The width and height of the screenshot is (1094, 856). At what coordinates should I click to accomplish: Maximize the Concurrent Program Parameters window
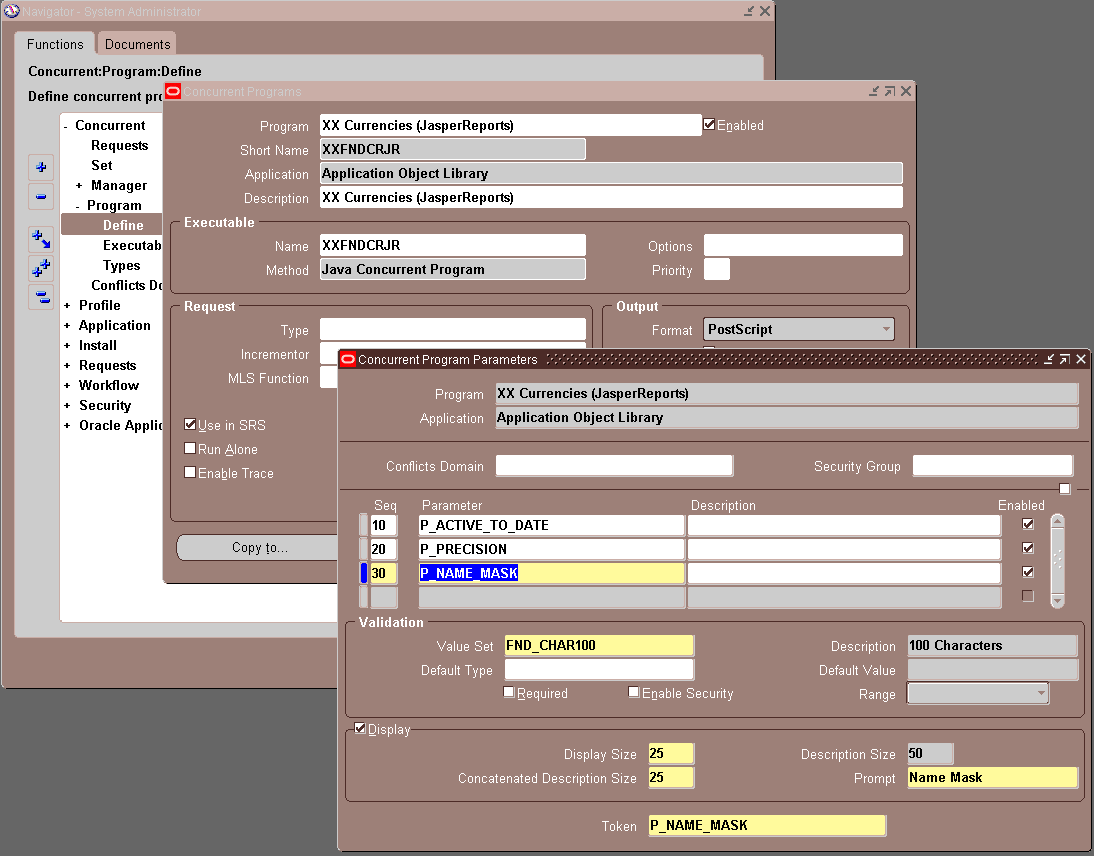(x=1065, y=359)
